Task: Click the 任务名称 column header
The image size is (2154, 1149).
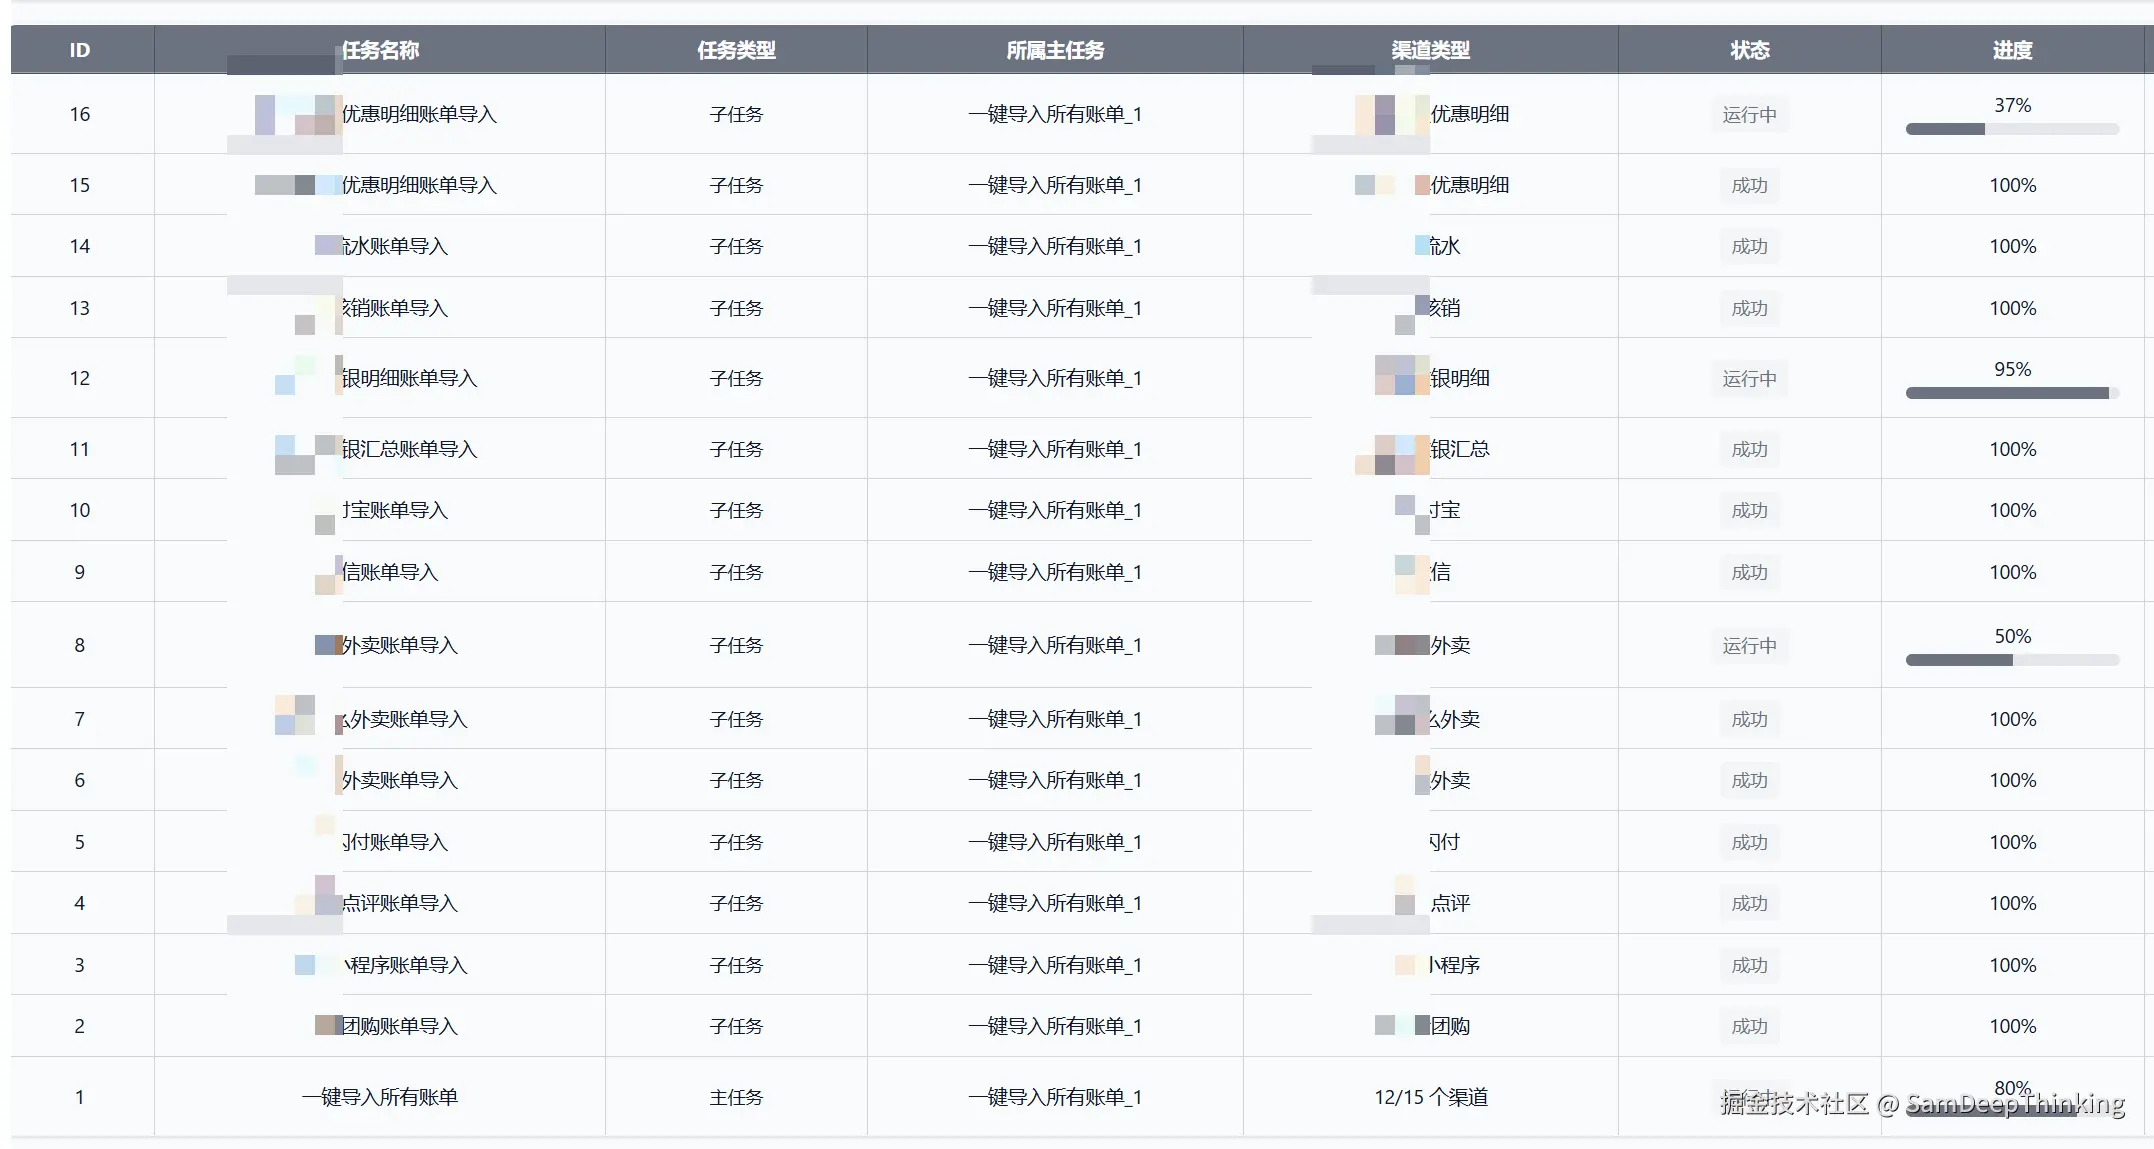Action: [x=380, y=50]
